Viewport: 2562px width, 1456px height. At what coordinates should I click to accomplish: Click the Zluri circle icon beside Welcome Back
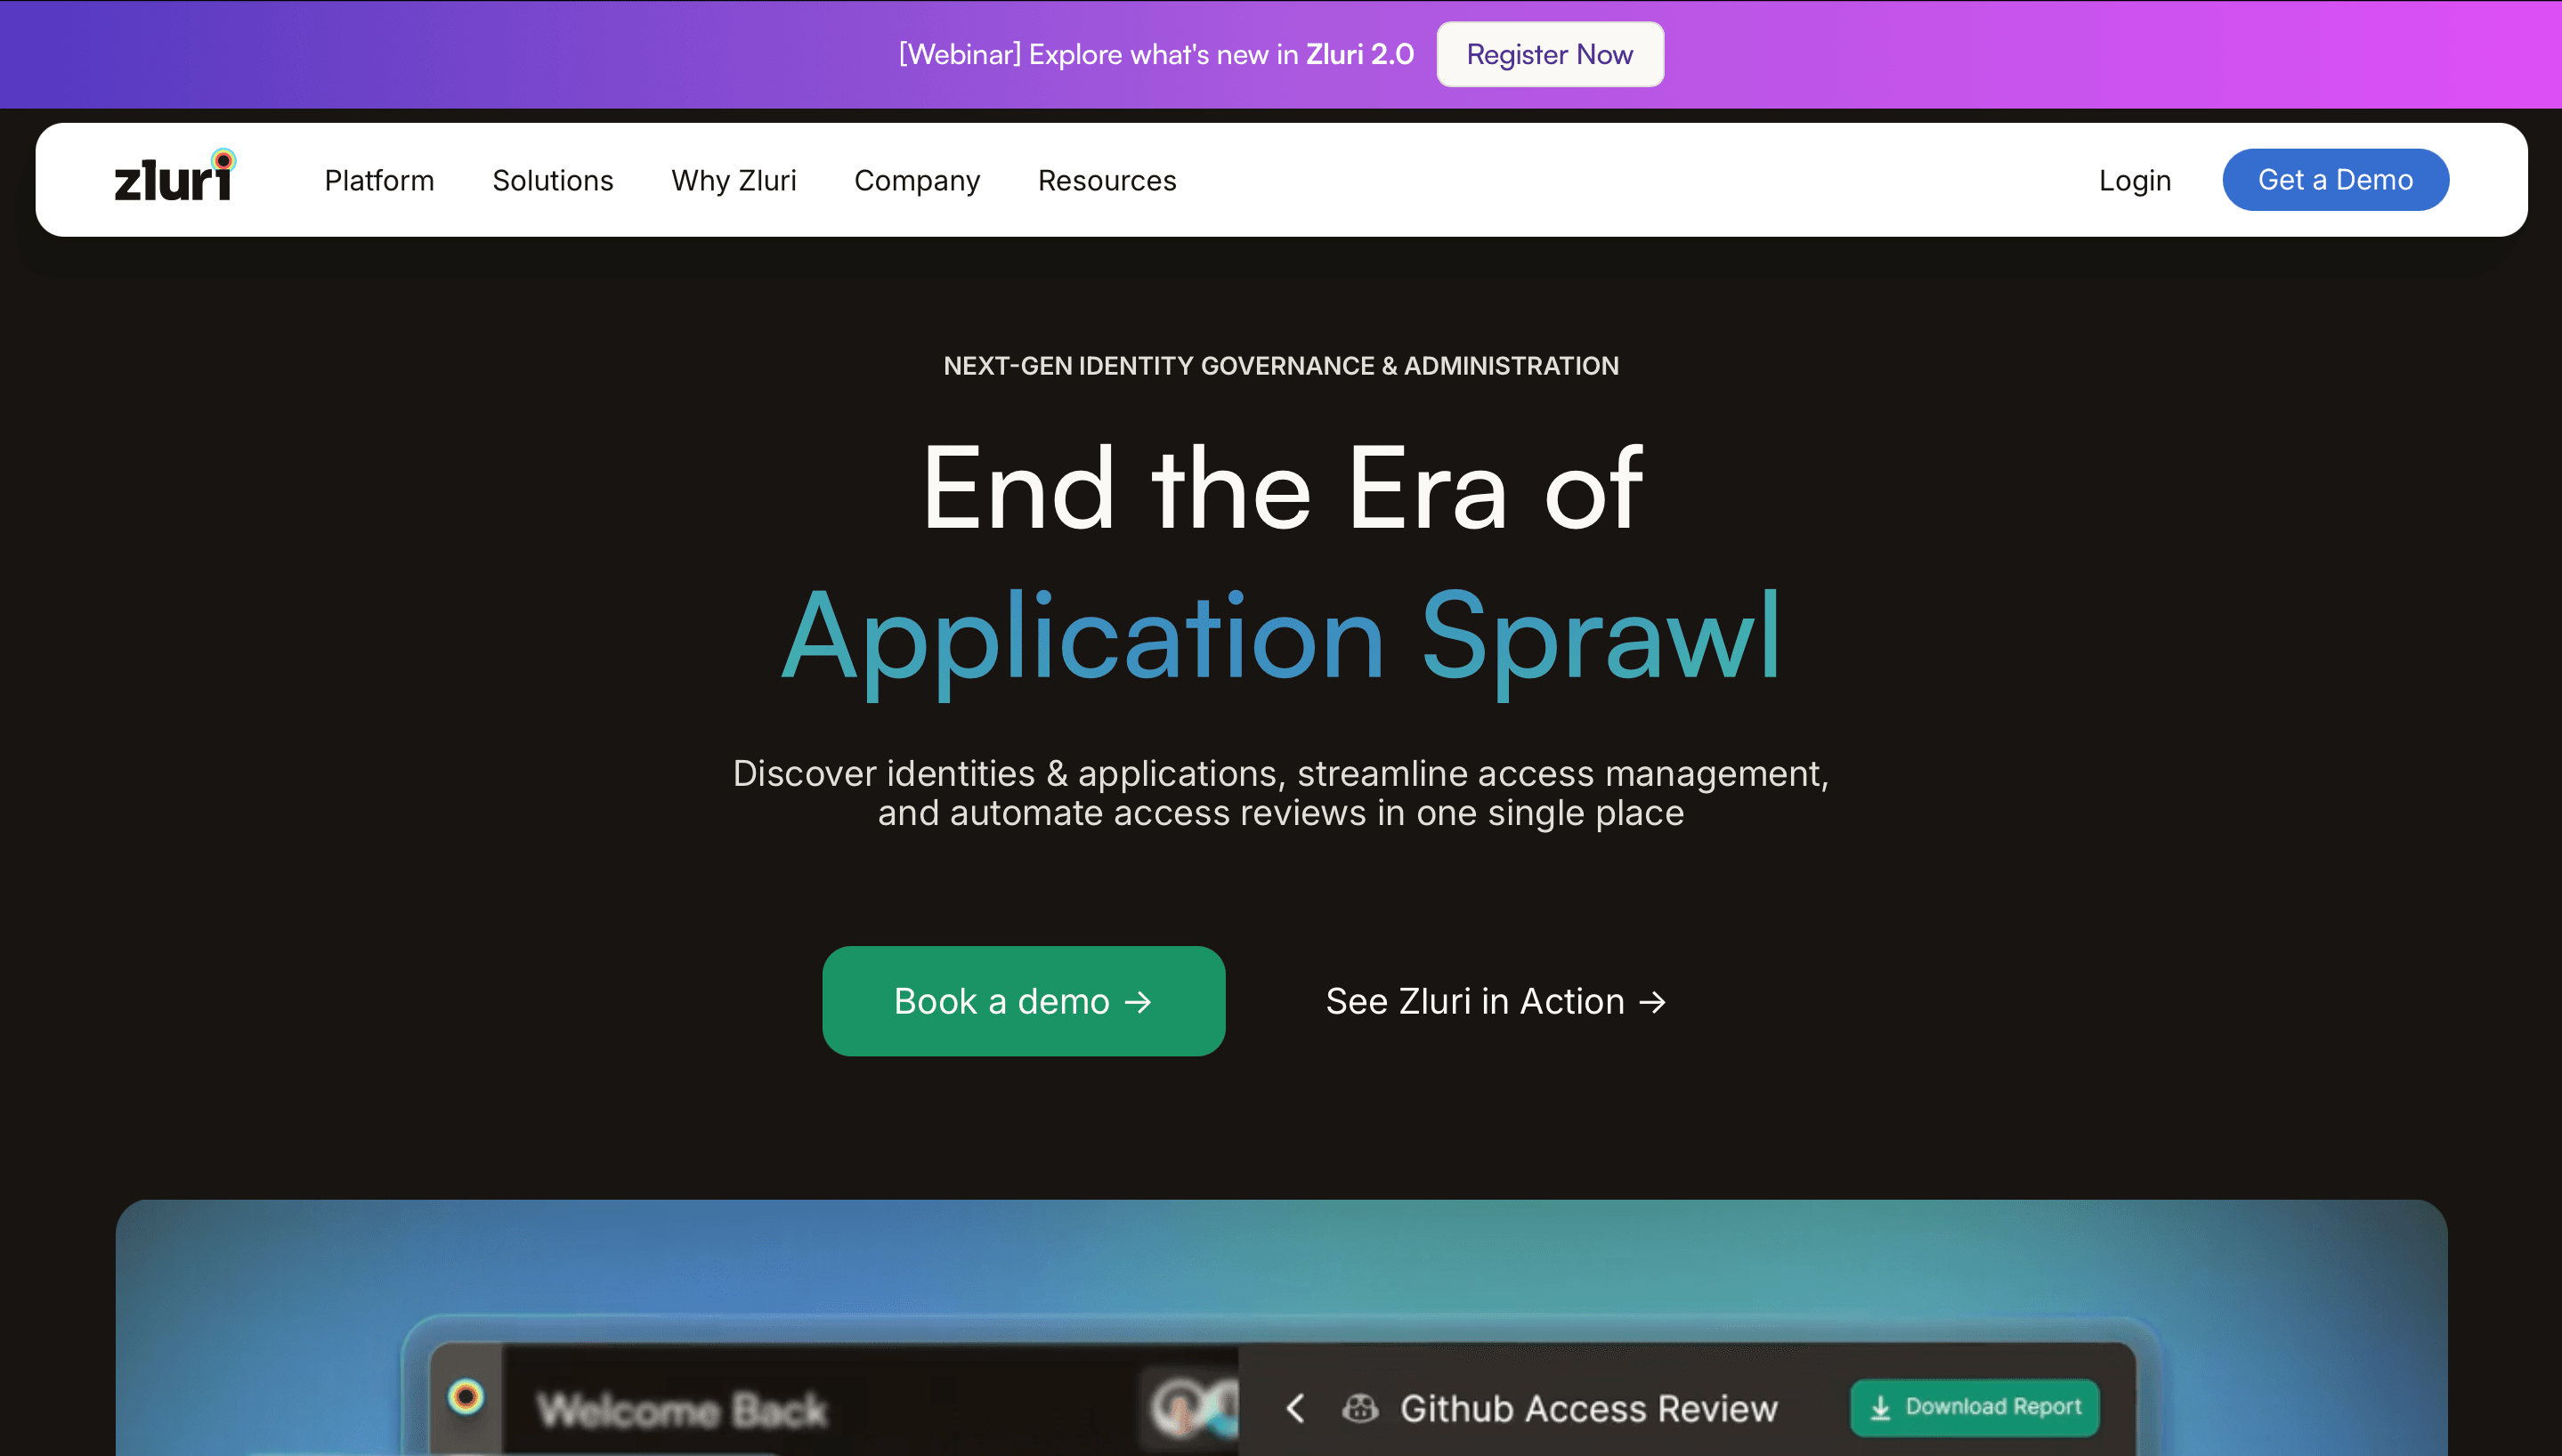point(465,1396)
